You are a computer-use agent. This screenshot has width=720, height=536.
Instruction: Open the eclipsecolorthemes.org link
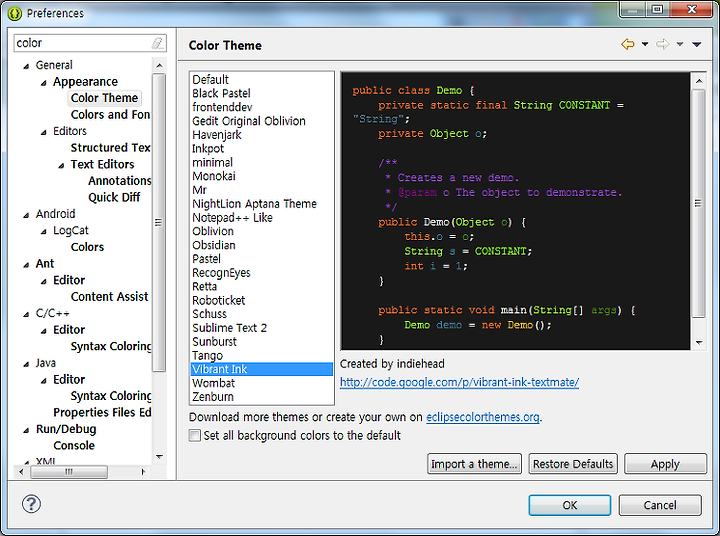tap(483, 417)
